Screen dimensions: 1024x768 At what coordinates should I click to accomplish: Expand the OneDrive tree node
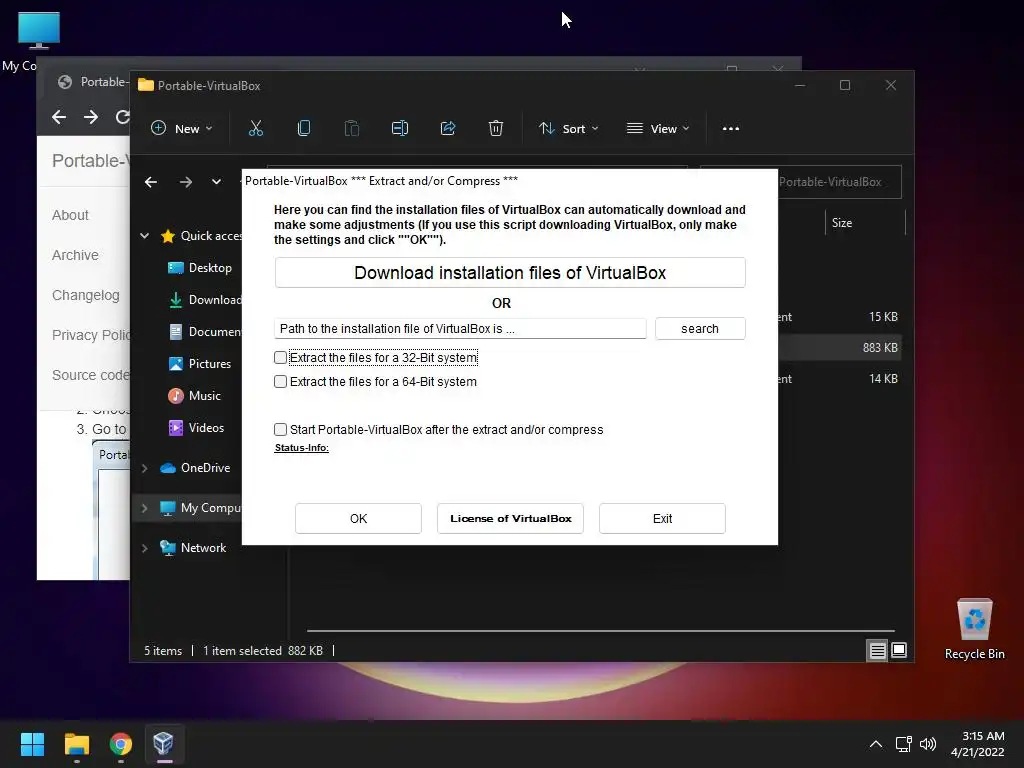144,468
